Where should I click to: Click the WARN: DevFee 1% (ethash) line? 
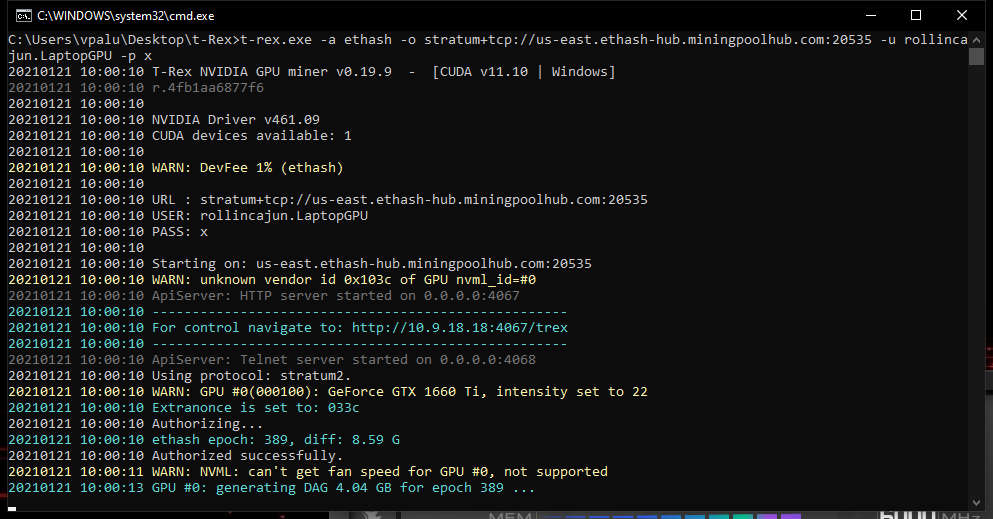176,168
